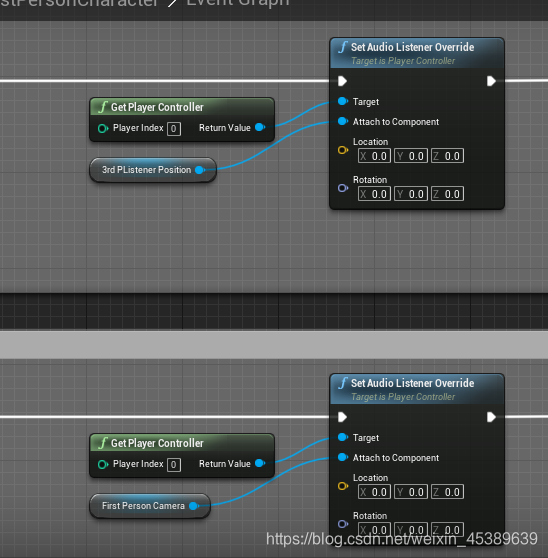
Task: Edit Location Z field on top node
Action: pos(448,156)
